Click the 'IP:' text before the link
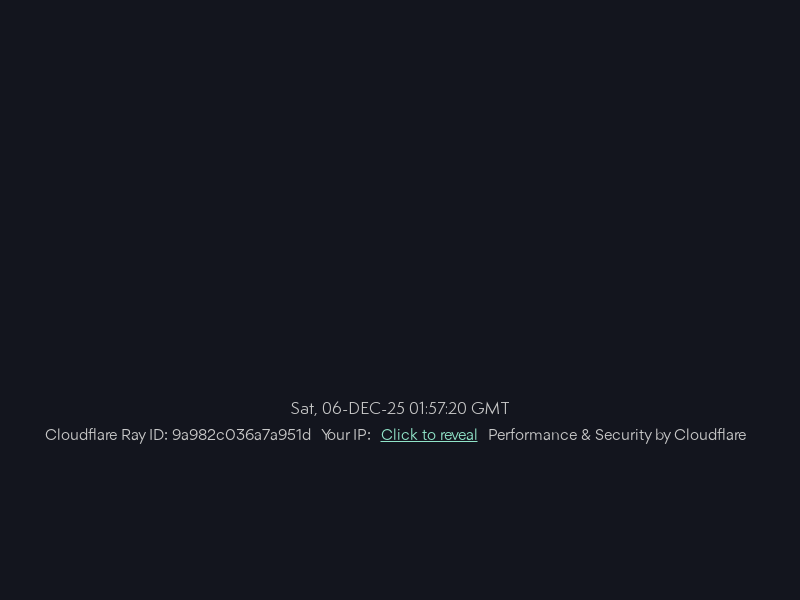This screenshot has width=800, height=600. point(362,435)
